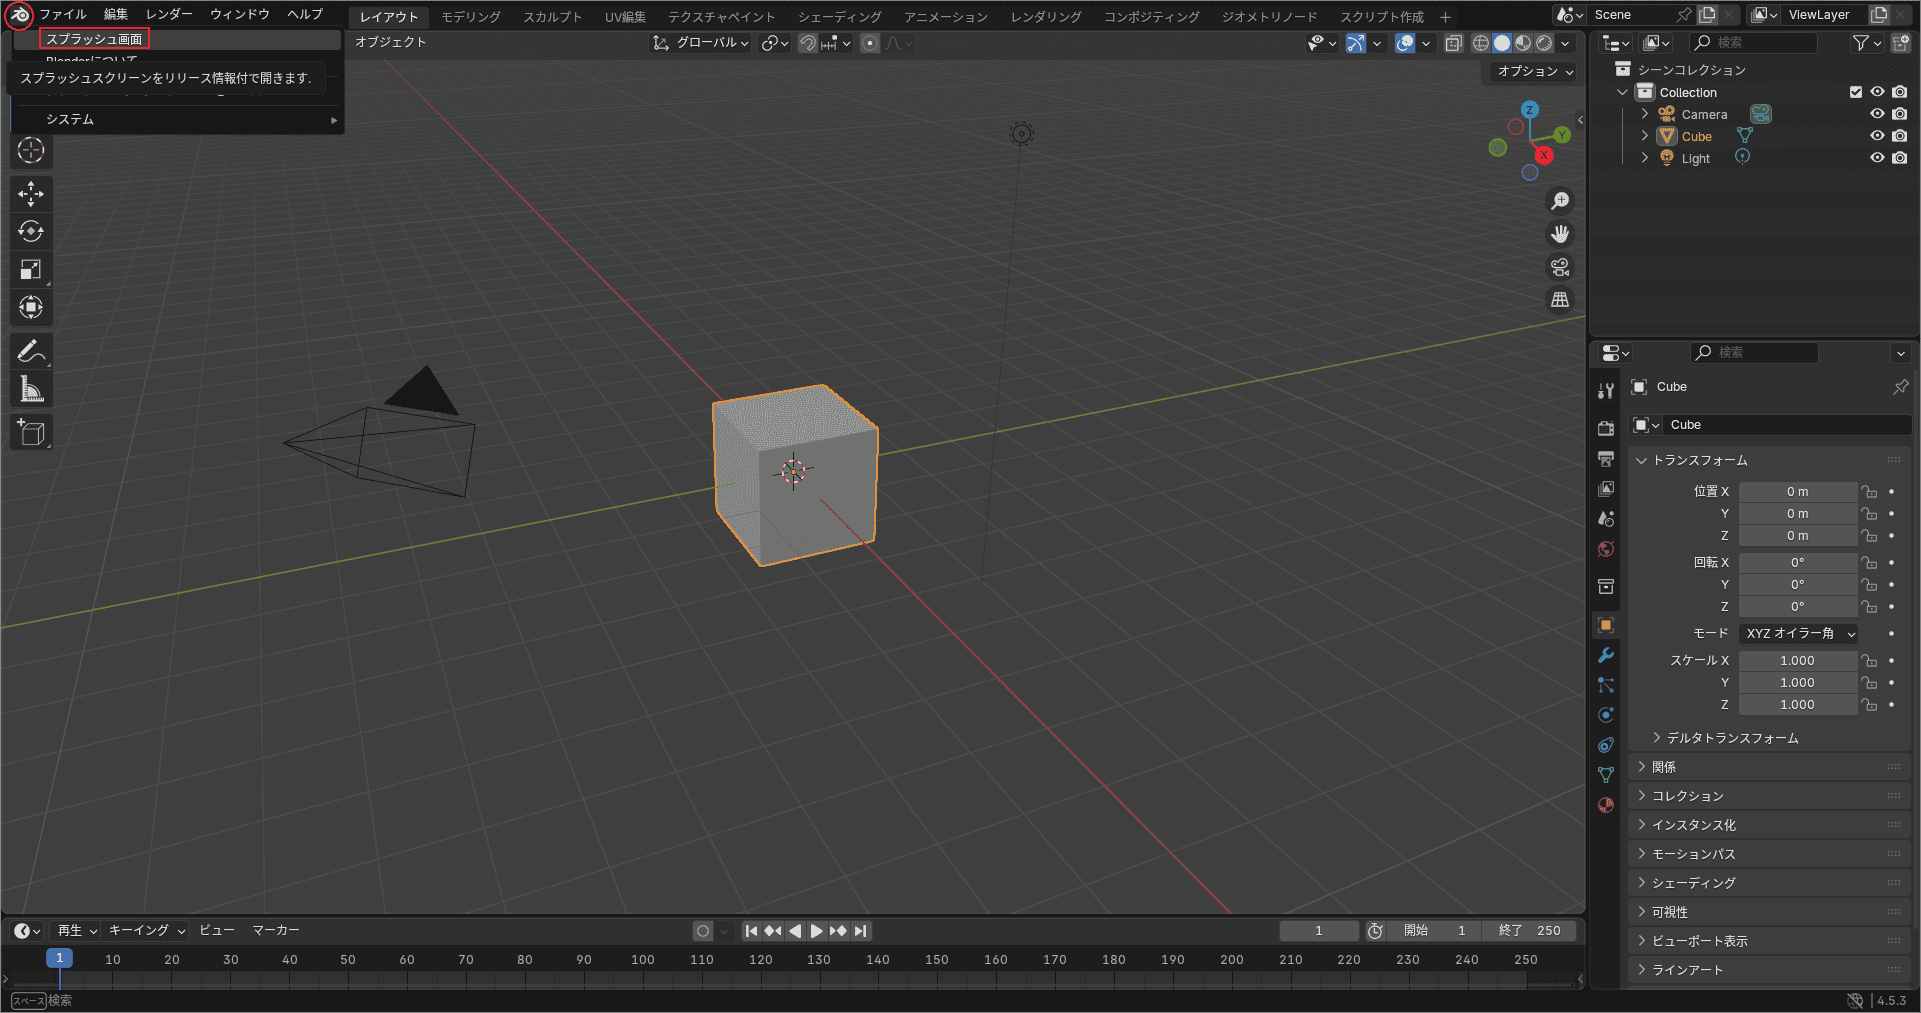
Task: Expand the デルタトランスフォーム panel
Action: tap(1732, 738)
